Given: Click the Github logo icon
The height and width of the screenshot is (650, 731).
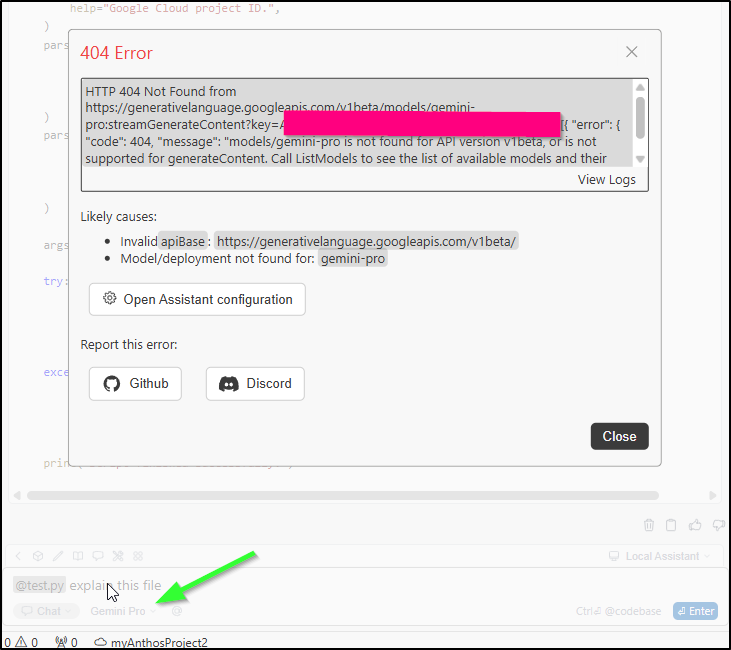Looking at the screenshot, I should tap(112, 384).
